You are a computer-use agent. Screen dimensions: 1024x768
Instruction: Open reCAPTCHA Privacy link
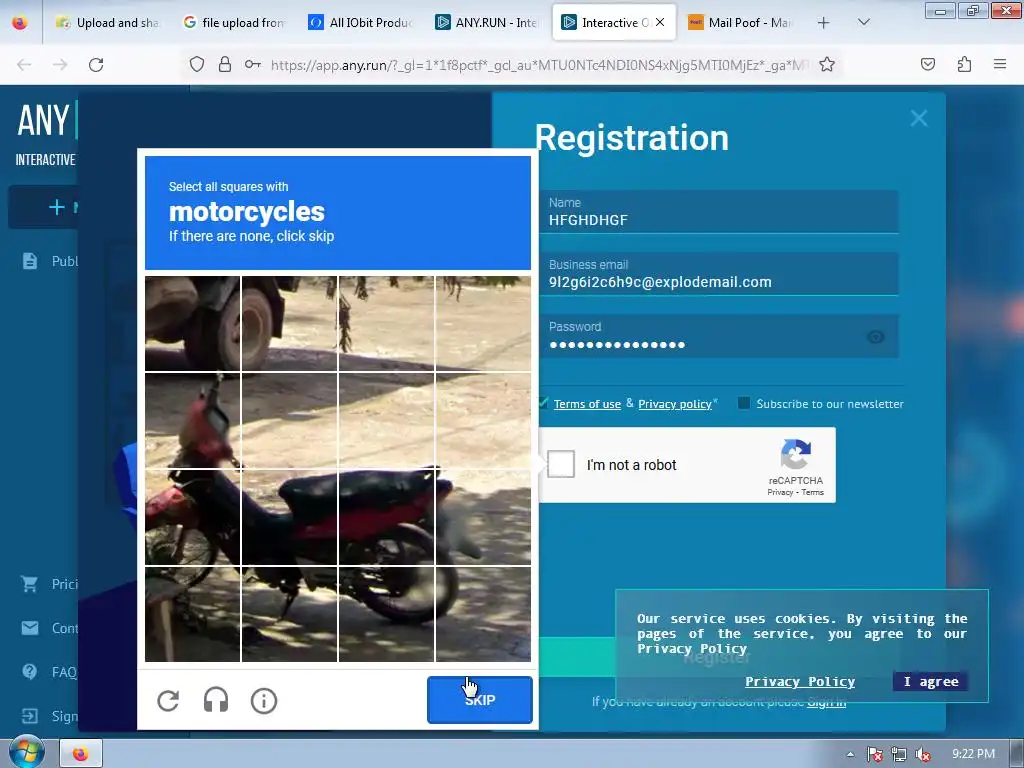click(780, 492)
